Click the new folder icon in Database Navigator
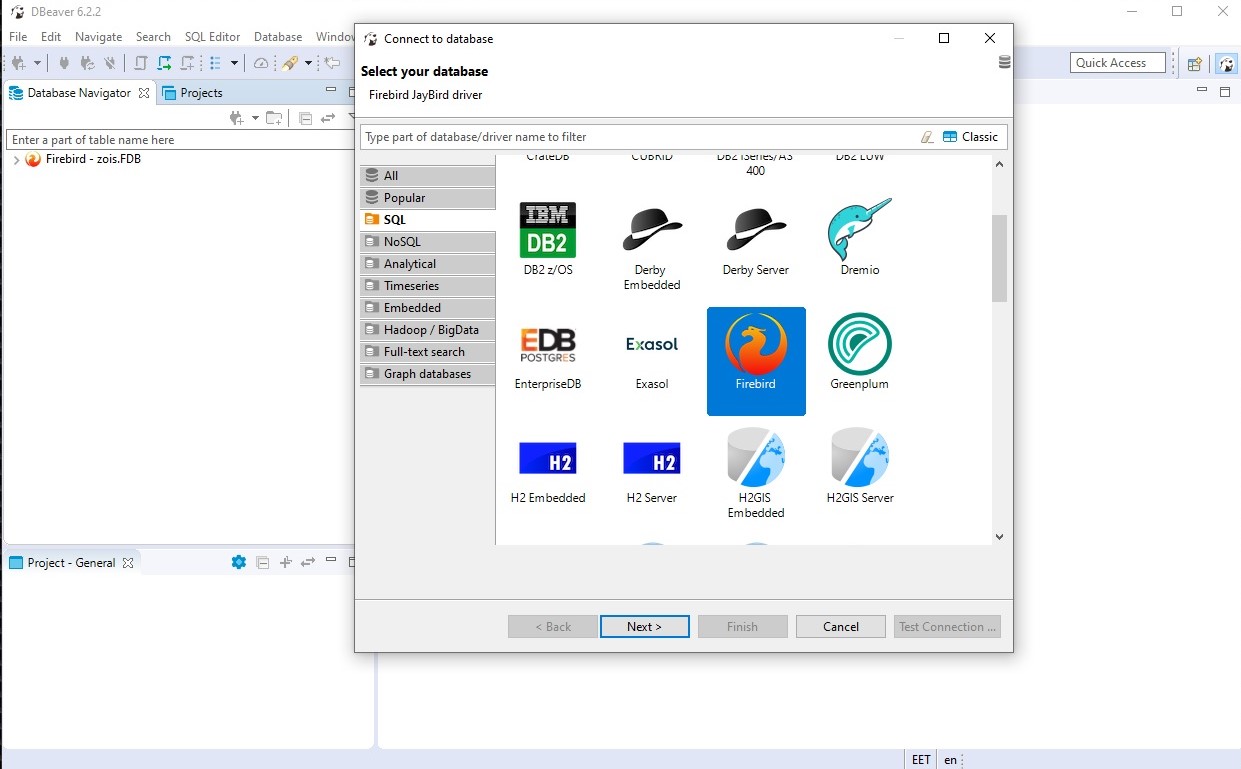Viewport: 1241px width, 769px height. 274,118
